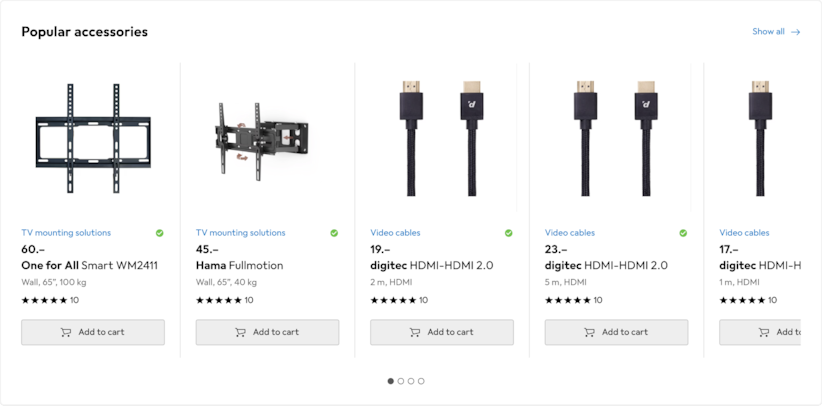Add One for All Smart WM2411 to cart
Viewport: 822px width, 406px height.
[x=93, y=332]
